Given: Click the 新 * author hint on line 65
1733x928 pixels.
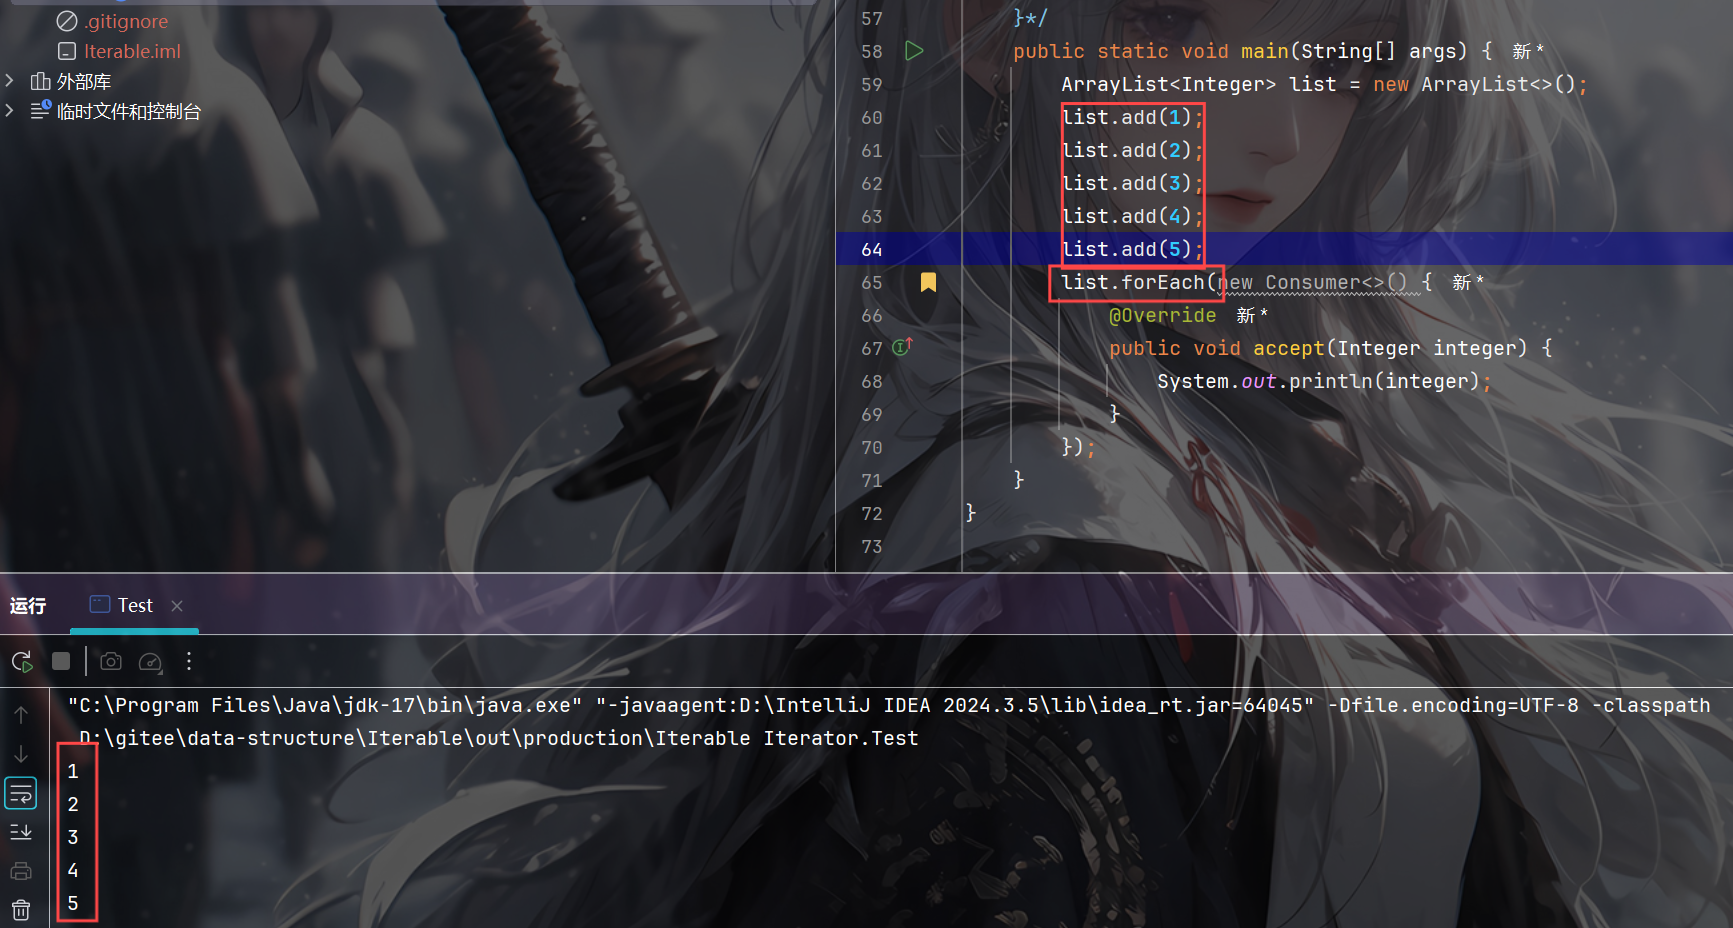Looking at the screenshot, I should [x=1467, y=283].
